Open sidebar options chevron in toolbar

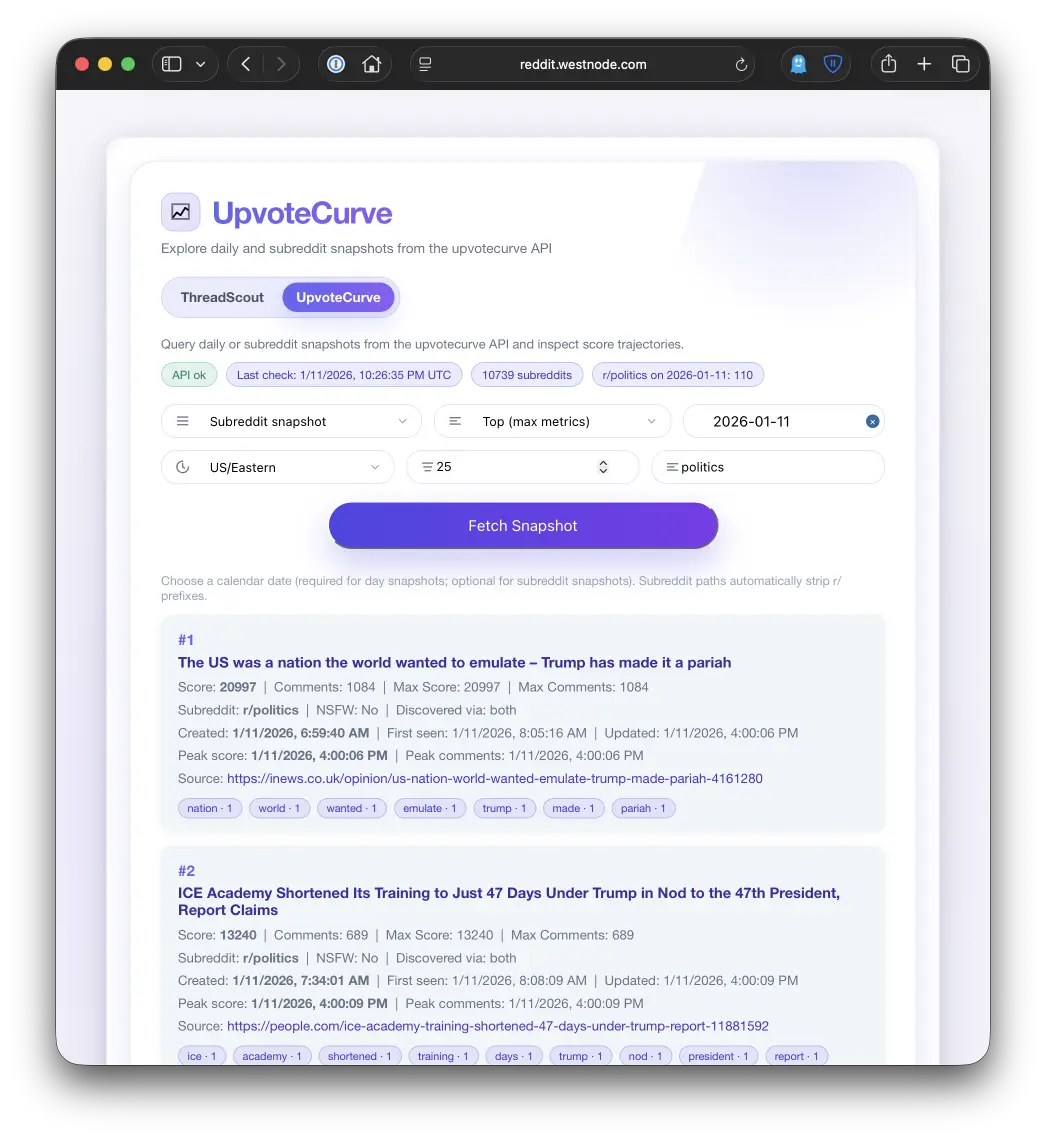tap(200, 64)
